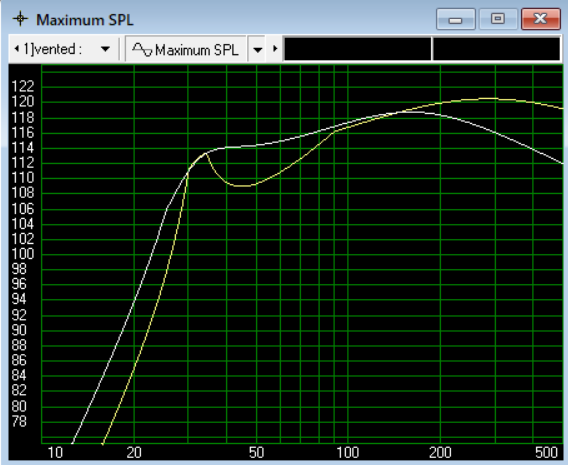Click the 100 Hz label on frequency axis
Image resolution: width=568 pixels, height=465 pixels.
pos(347,453)
